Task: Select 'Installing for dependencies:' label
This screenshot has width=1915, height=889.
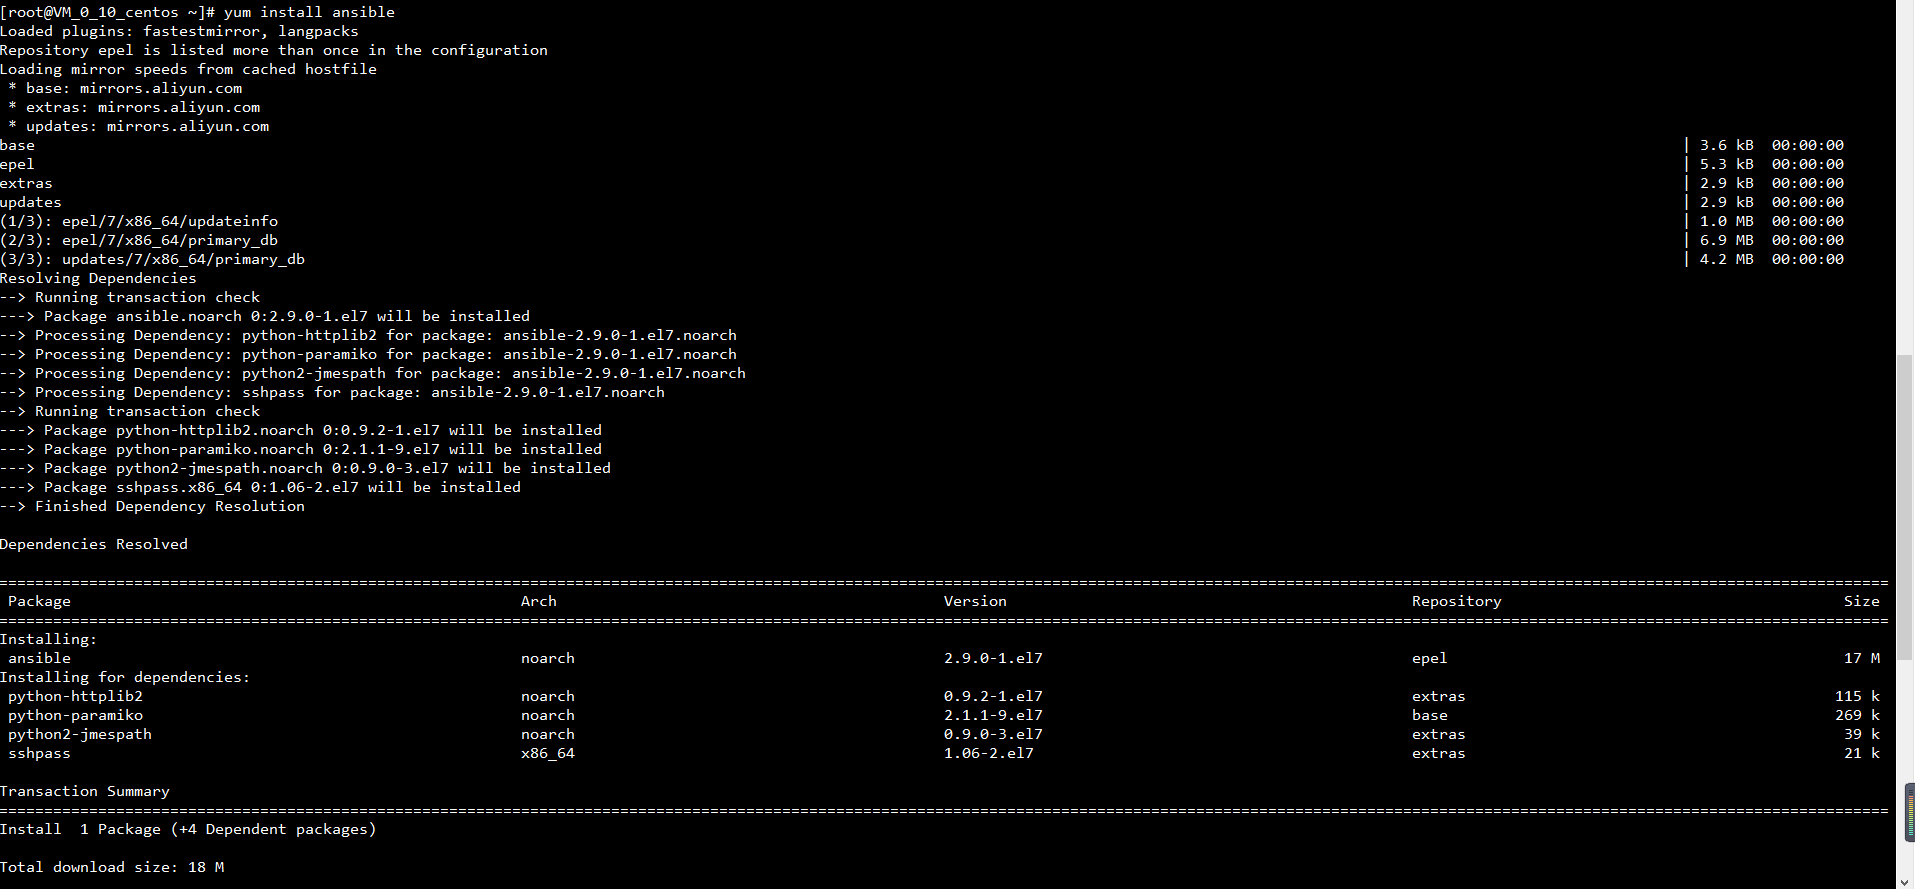Action: [125, 677]
